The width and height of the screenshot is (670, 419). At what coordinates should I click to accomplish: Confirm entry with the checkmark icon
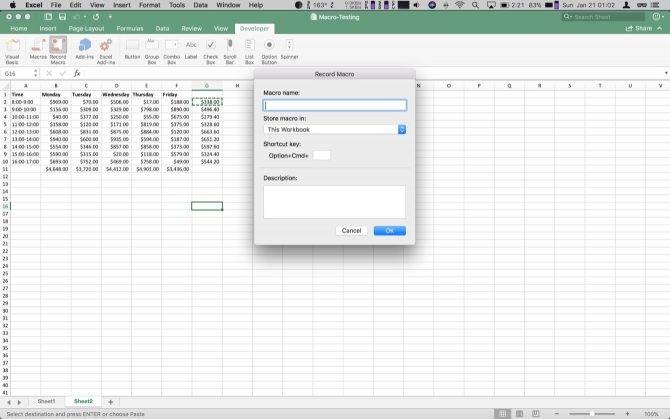point(63,73)
